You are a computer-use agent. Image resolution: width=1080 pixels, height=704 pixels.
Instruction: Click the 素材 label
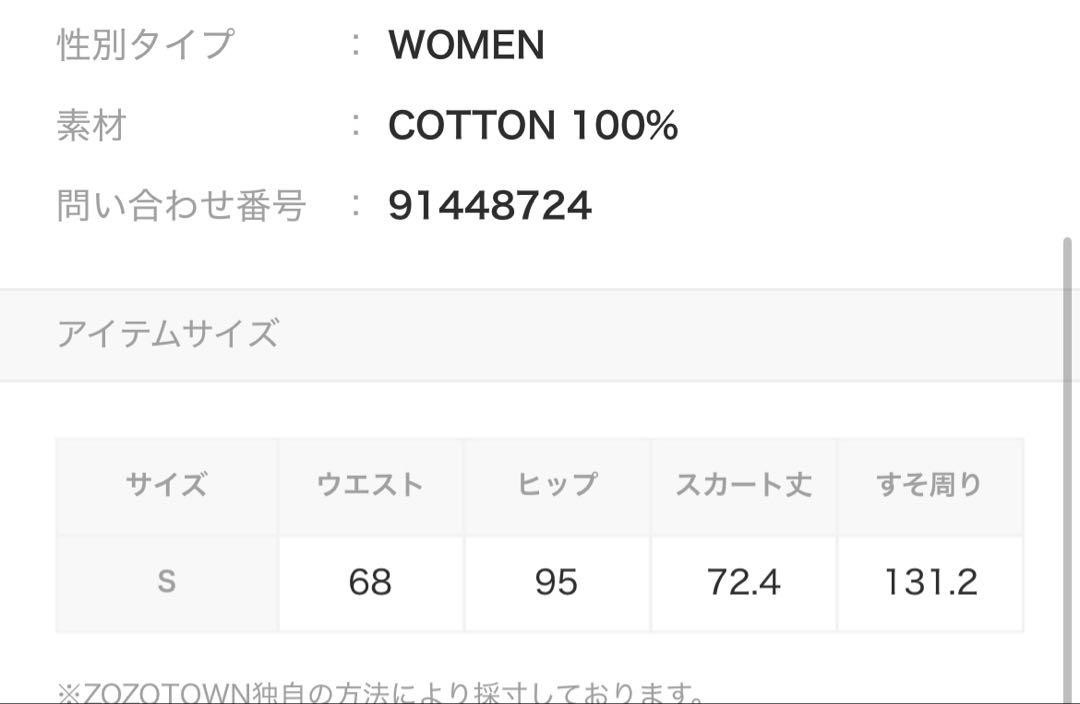92,125
